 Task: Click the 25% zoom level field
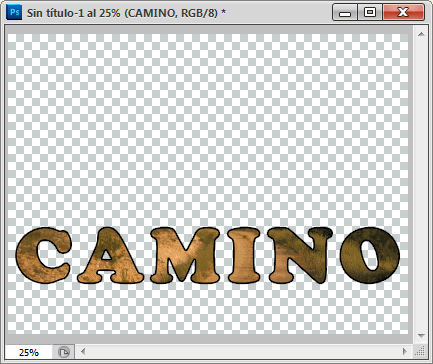point(29,352)
